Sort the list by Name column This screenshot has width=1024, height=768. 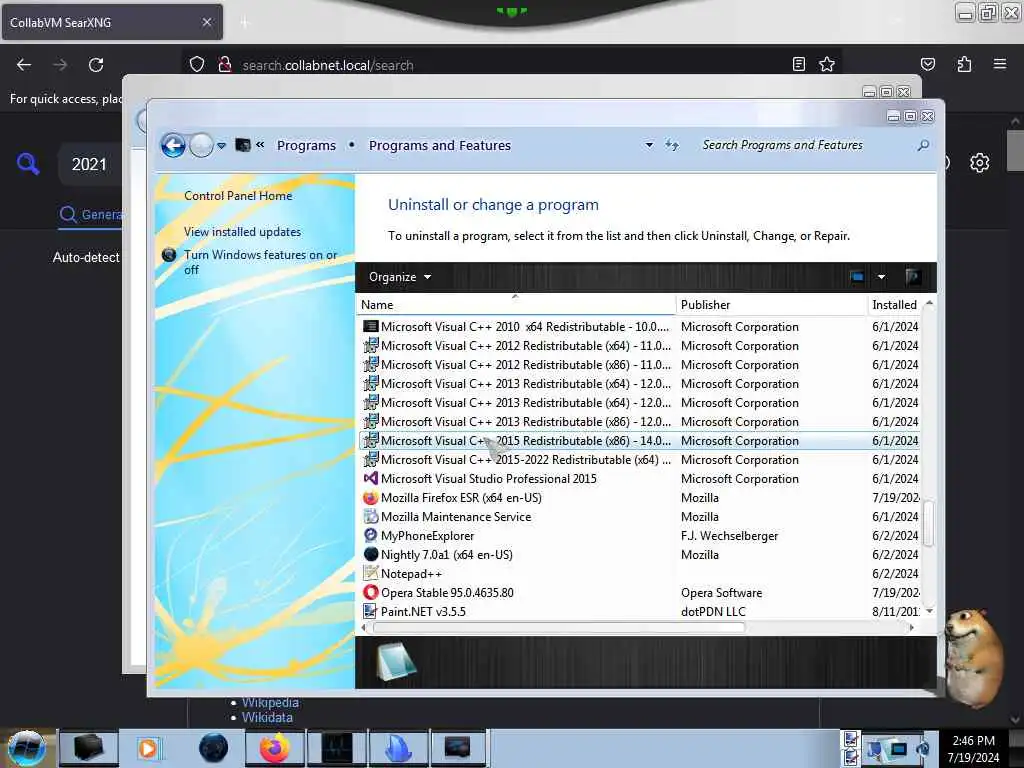[516, 304]
